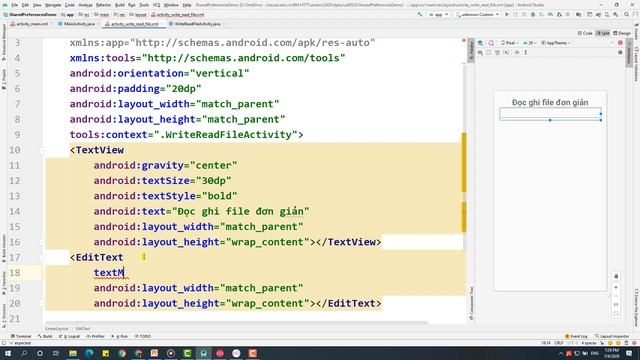Viewport: 640px width, 360px height.
Task: Switch editor to Split view
Action: 603,33
